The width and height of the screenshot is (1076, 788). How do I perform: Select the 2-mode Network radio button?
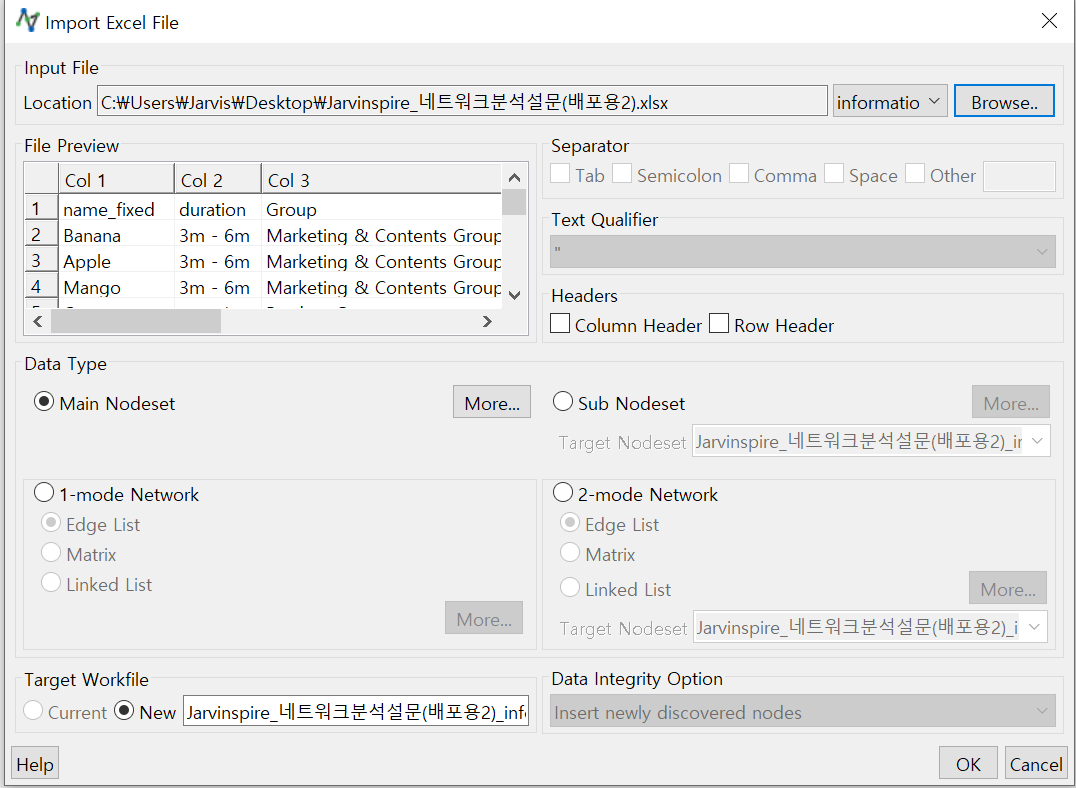[563, 493]
